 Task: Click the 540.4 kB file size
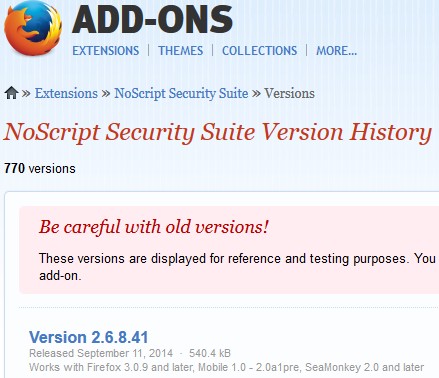pos(210,353)
